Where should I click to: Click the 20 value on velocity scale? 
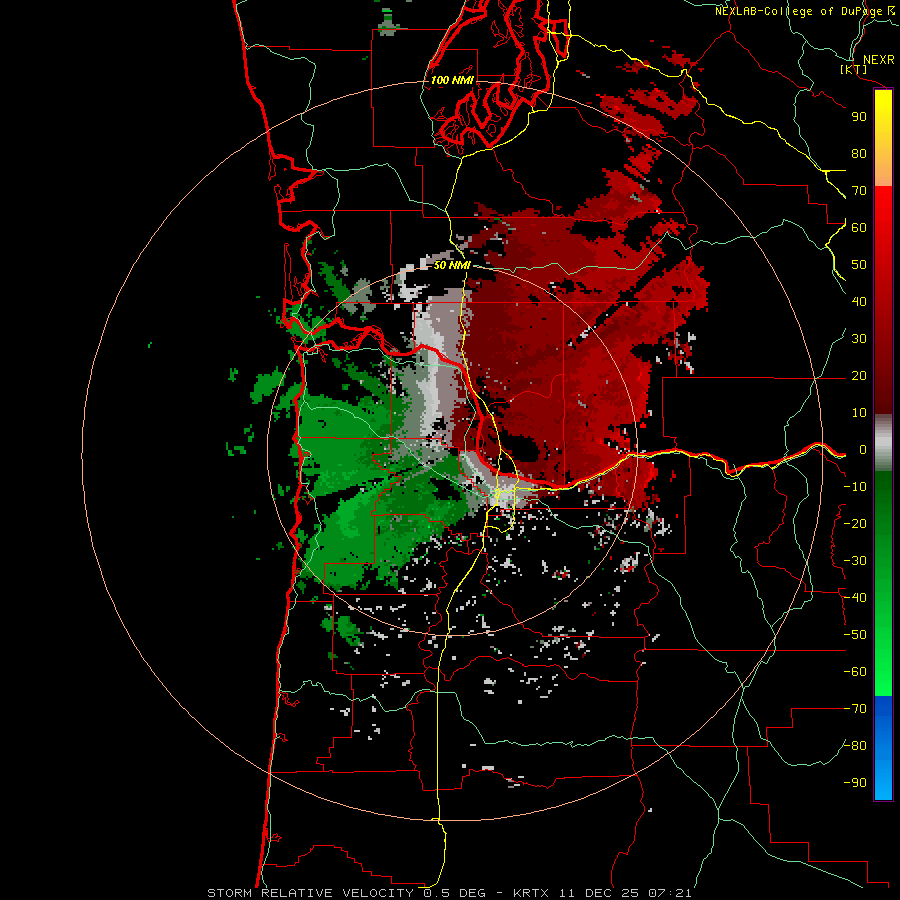(859, 376)
